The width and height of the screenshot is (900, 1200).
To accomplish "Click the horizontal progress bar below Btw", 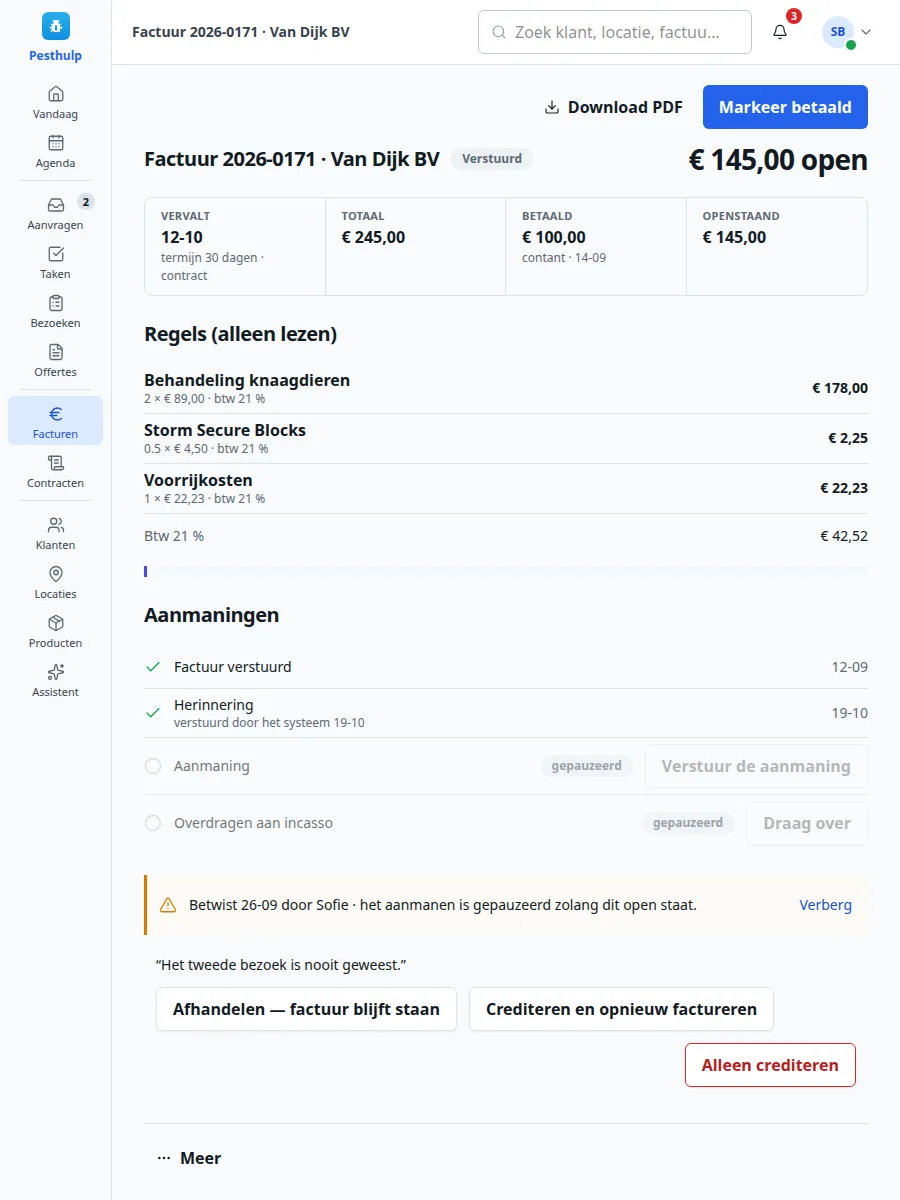I will [506, 572].
